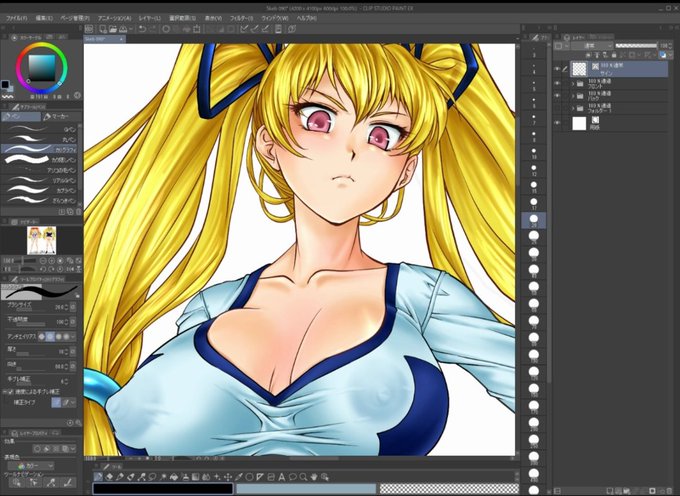
Task: Toggle visibility eye of the 用紙 paper layer
Action: (558, 123)
